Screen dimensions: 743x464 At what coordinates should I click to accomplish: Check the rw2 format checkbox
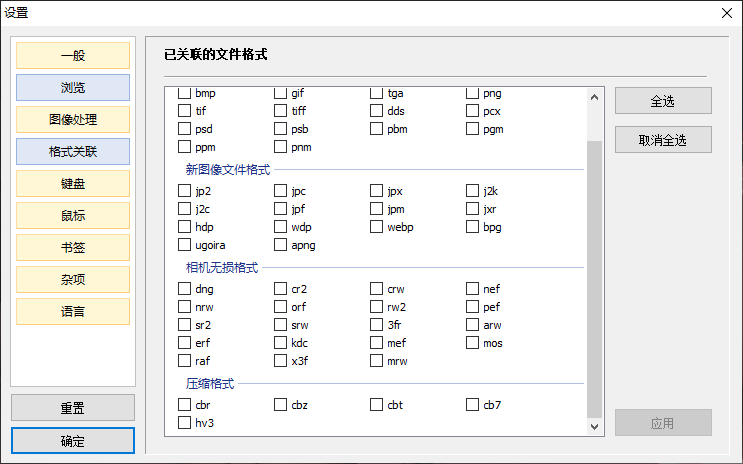click(x=376, y=307)
